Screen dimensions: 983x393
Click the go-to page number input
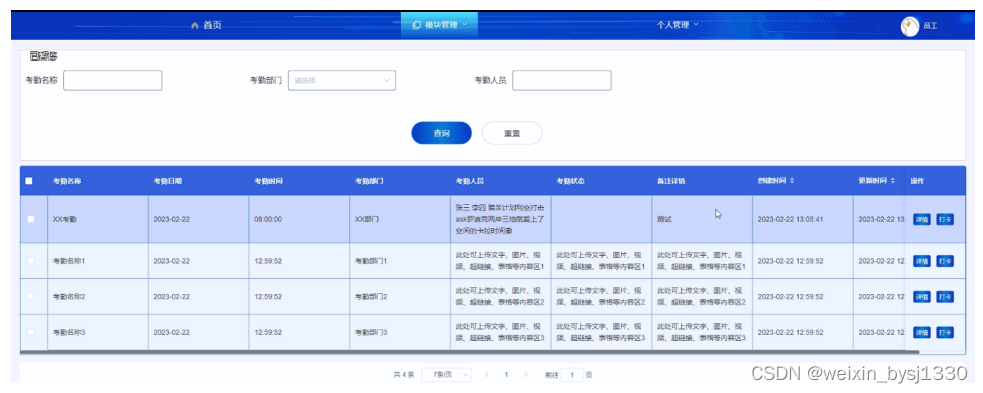point(572,375)
